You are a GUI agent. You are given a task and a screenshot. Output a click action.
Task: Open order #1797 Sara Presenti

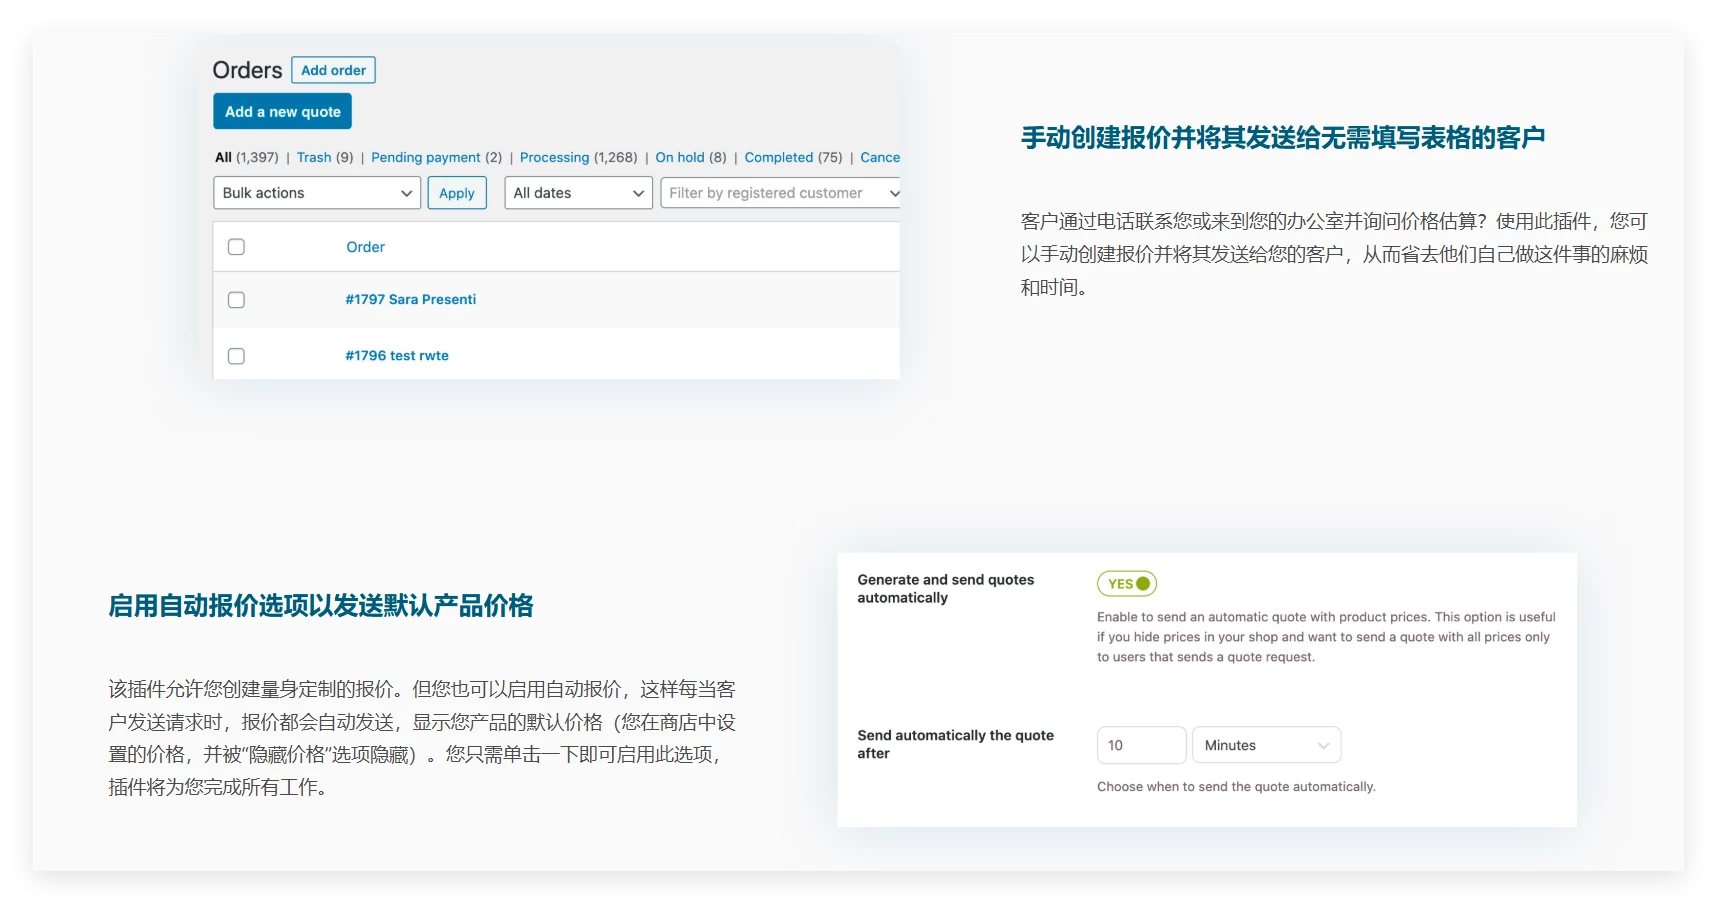pyautogui.click(x=410, y=299)
